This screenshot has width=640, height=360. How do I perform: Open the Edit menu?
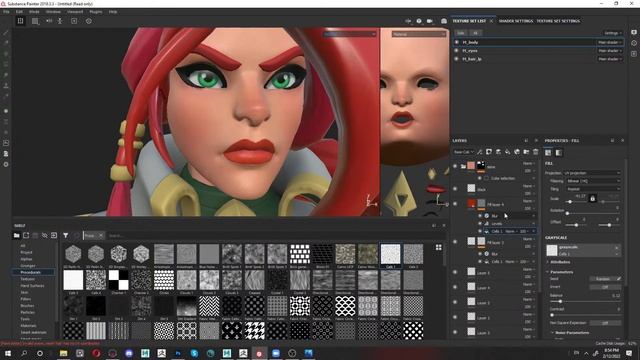click(x=19, y=12)
